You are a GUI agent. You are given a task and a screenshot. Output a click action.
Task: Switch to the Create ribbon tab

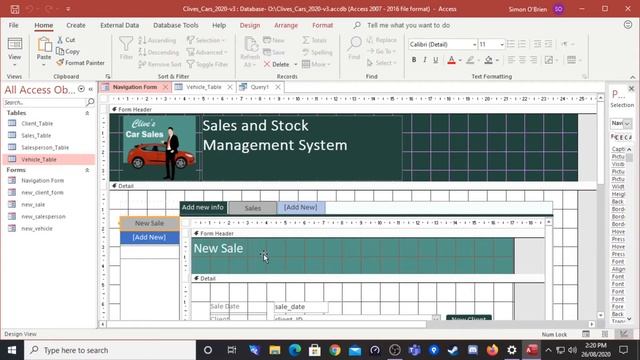pyautogui.click(x=76, y=25)
